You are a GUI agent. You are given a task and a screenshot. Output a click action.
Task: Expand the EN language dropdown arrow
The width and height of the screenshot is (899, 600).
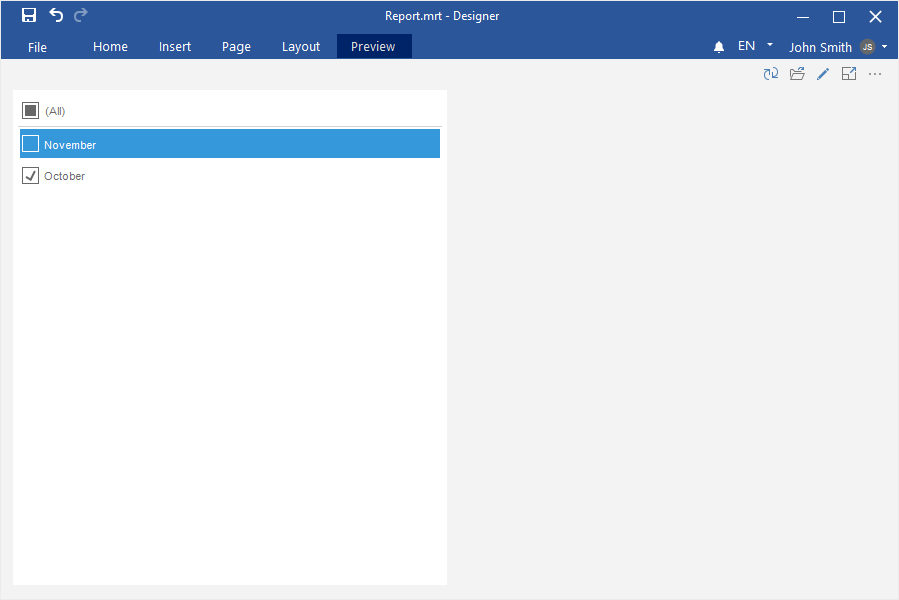[770, 45]
